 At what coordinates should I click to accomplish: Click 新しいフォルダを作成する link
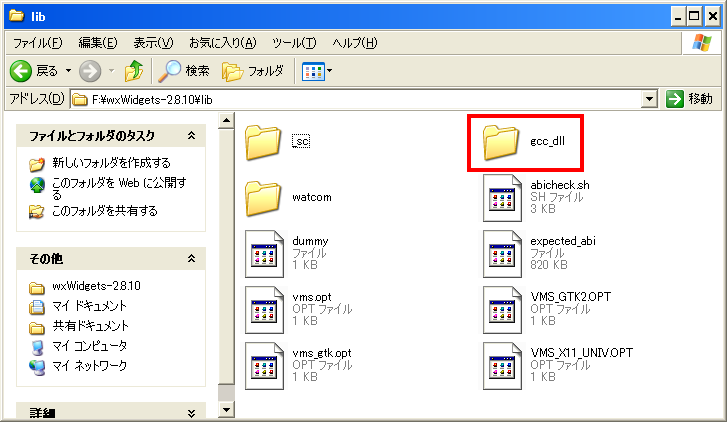111,163
